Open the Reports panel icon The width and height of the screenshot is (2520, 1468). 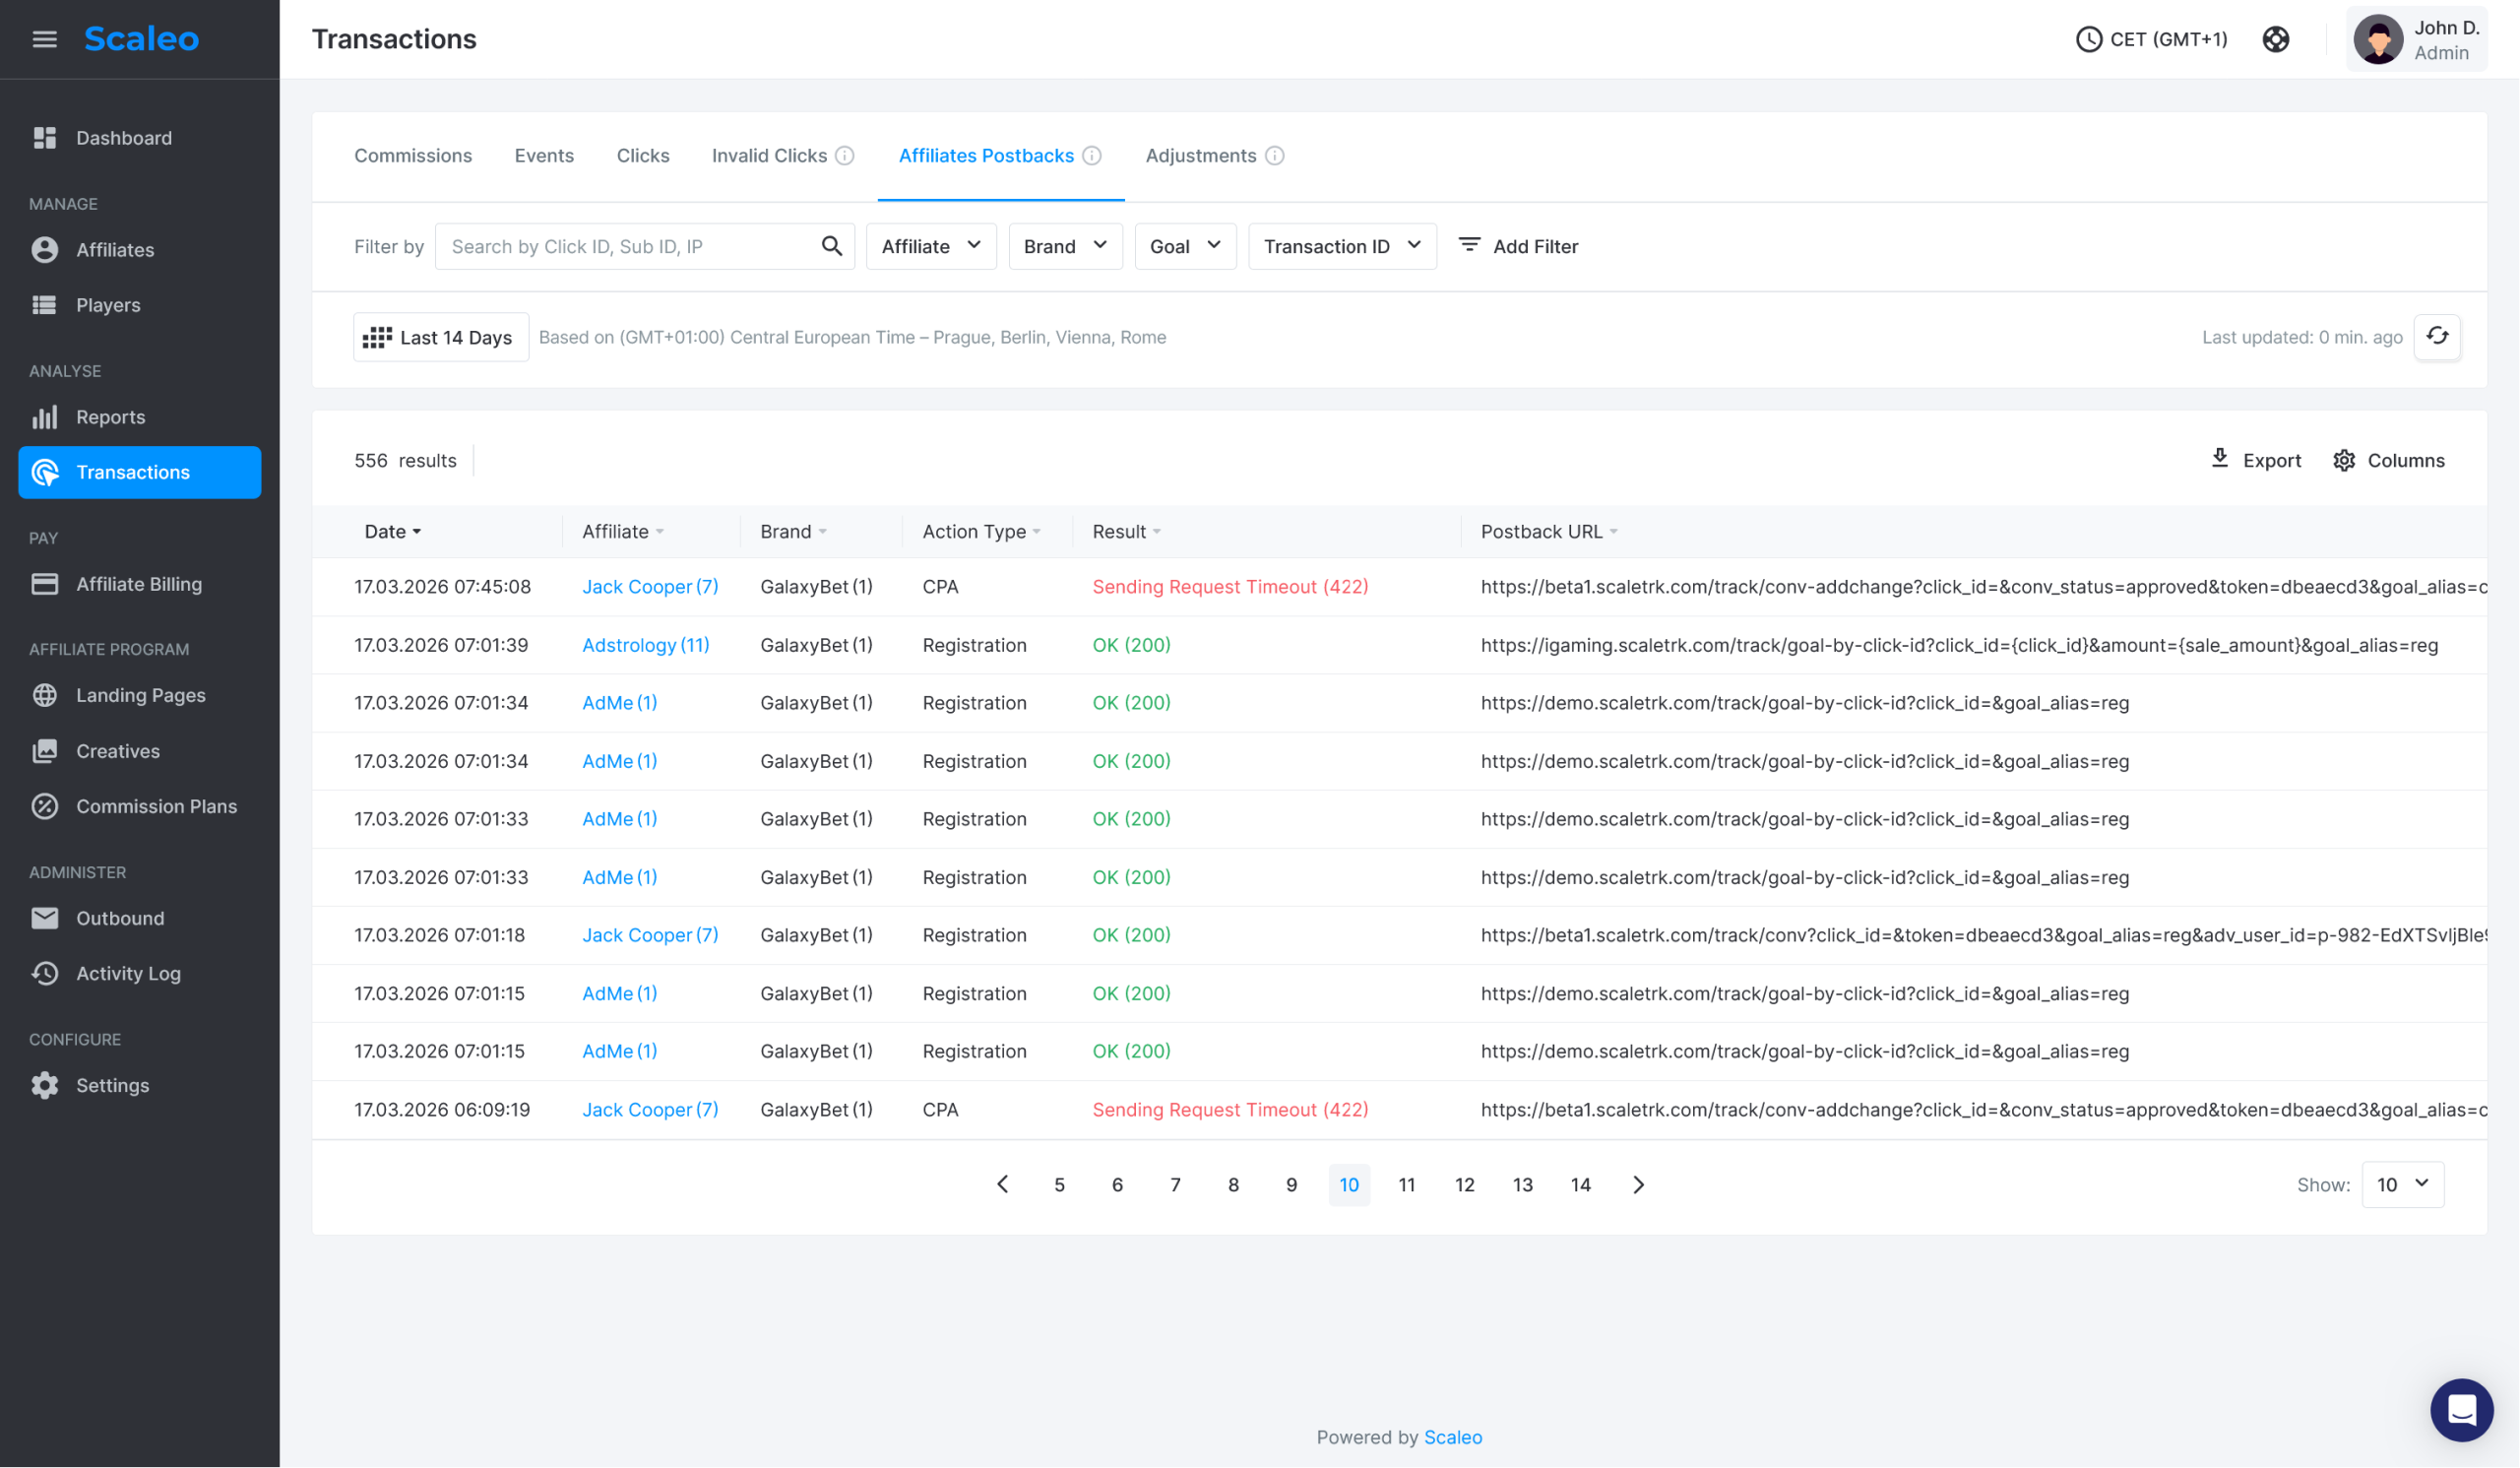44,417
